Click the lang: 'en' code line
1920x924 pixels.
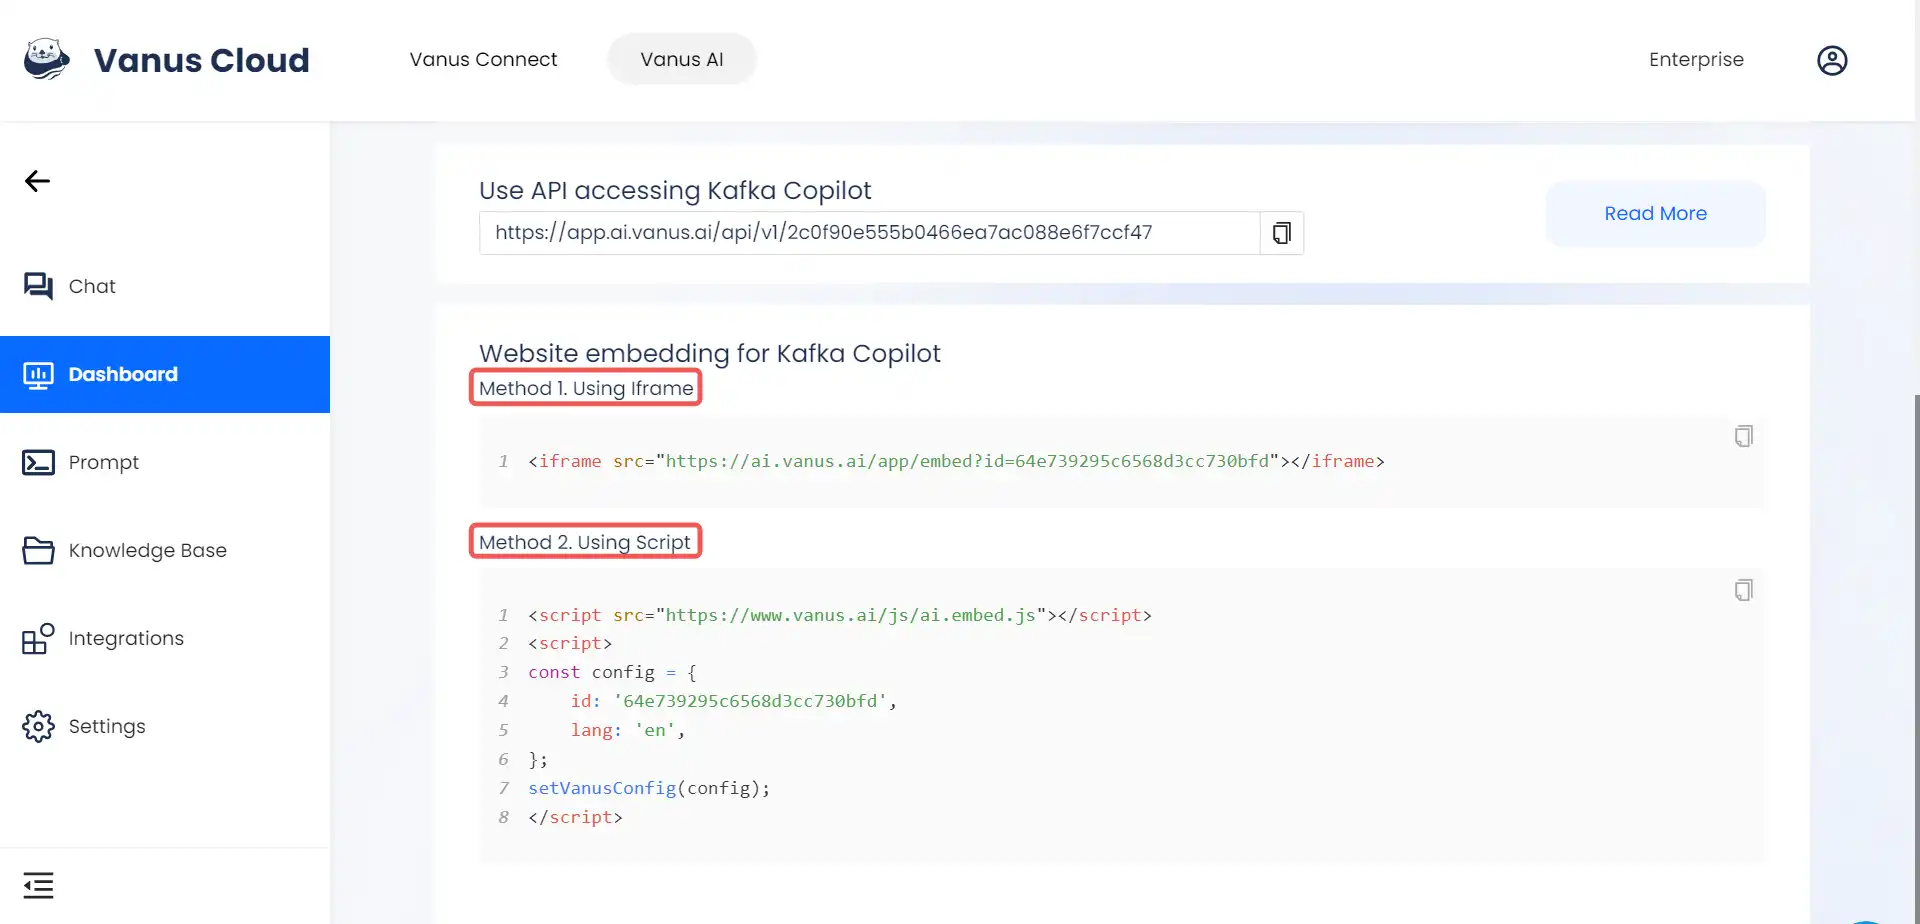click(627, 730)
